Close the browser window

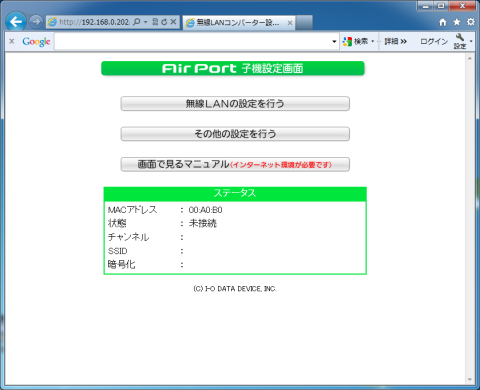coord(462,6)
